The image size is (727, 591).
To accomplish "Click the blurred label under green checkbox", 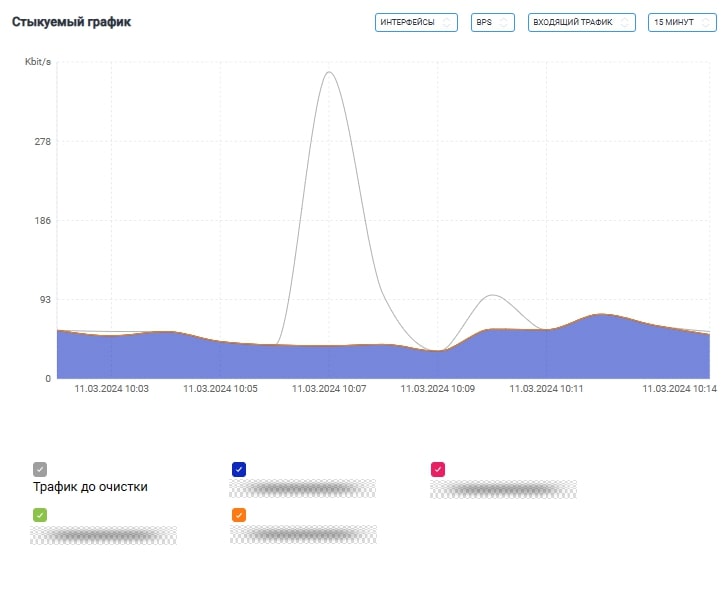I will [x=103, y=535].
